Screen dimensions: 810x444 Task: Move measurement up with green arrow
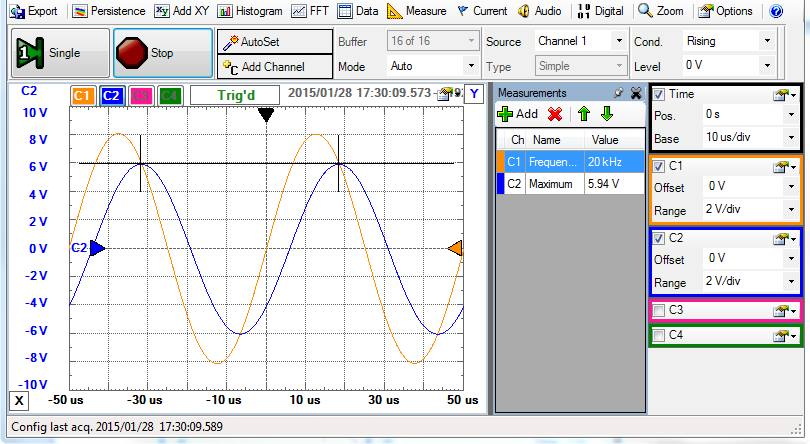(584, 114)
